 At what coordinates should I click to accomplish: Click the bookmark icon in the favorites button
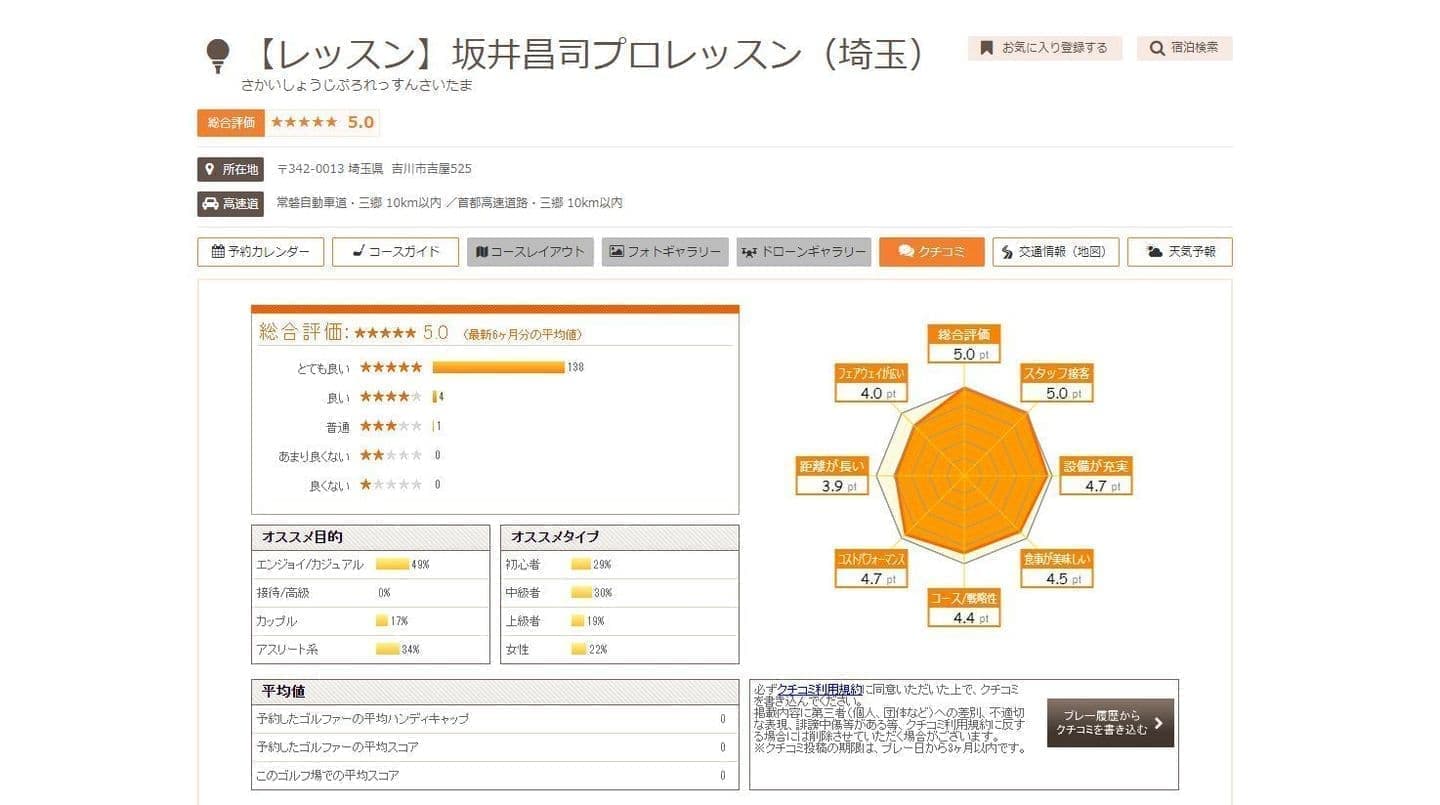(x=986, y=48)
